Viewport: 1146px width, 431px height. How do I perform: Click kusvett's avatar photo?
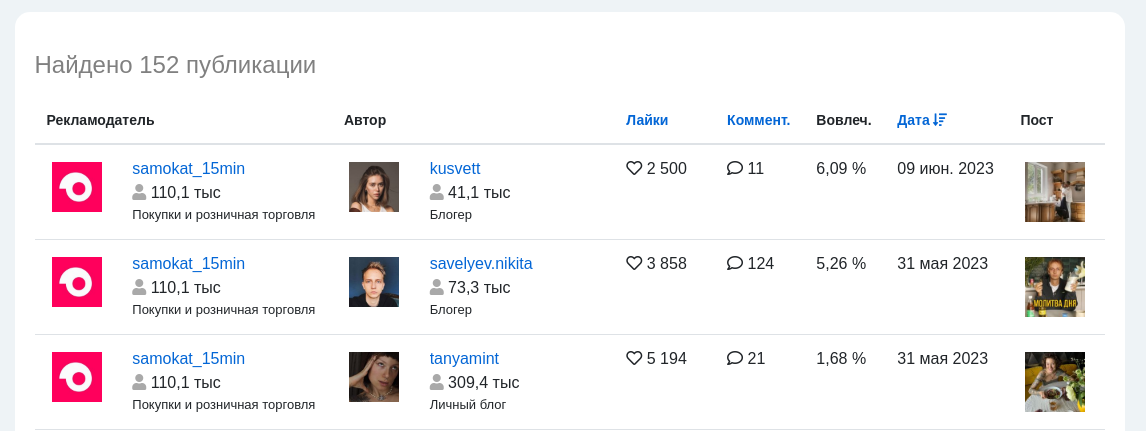point(373,187)
